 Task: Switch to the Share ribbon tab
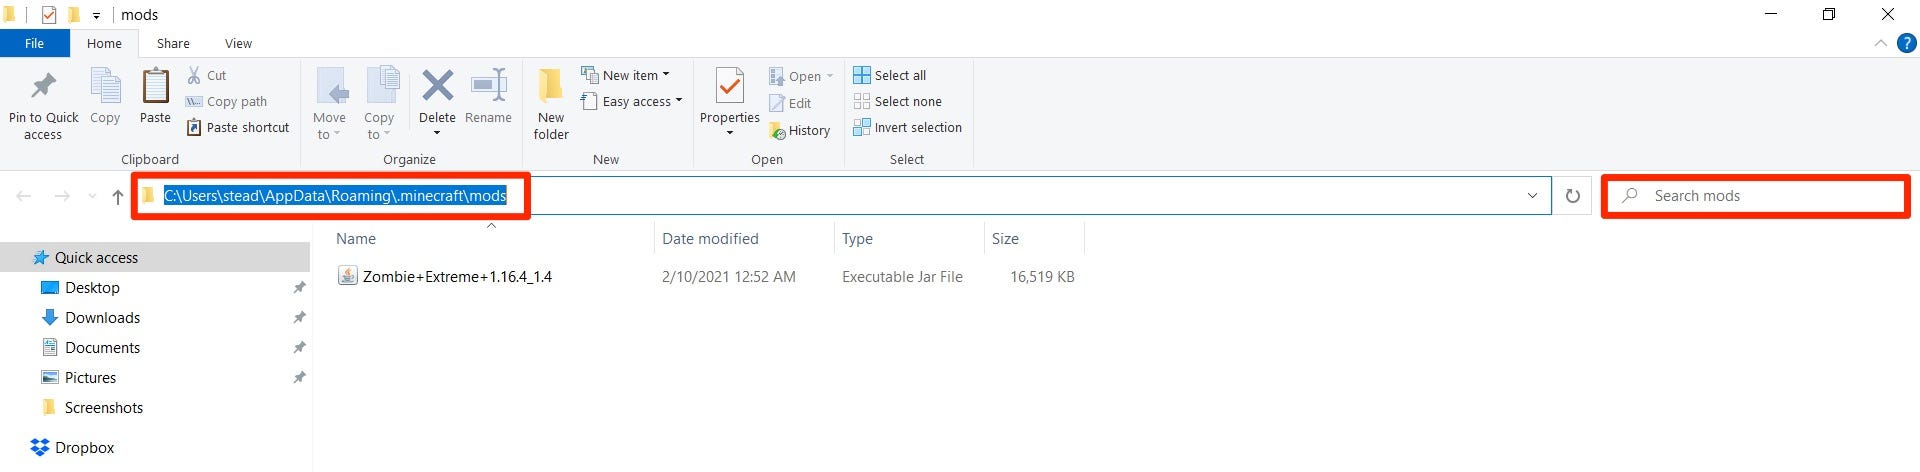(x=173, y=43)
